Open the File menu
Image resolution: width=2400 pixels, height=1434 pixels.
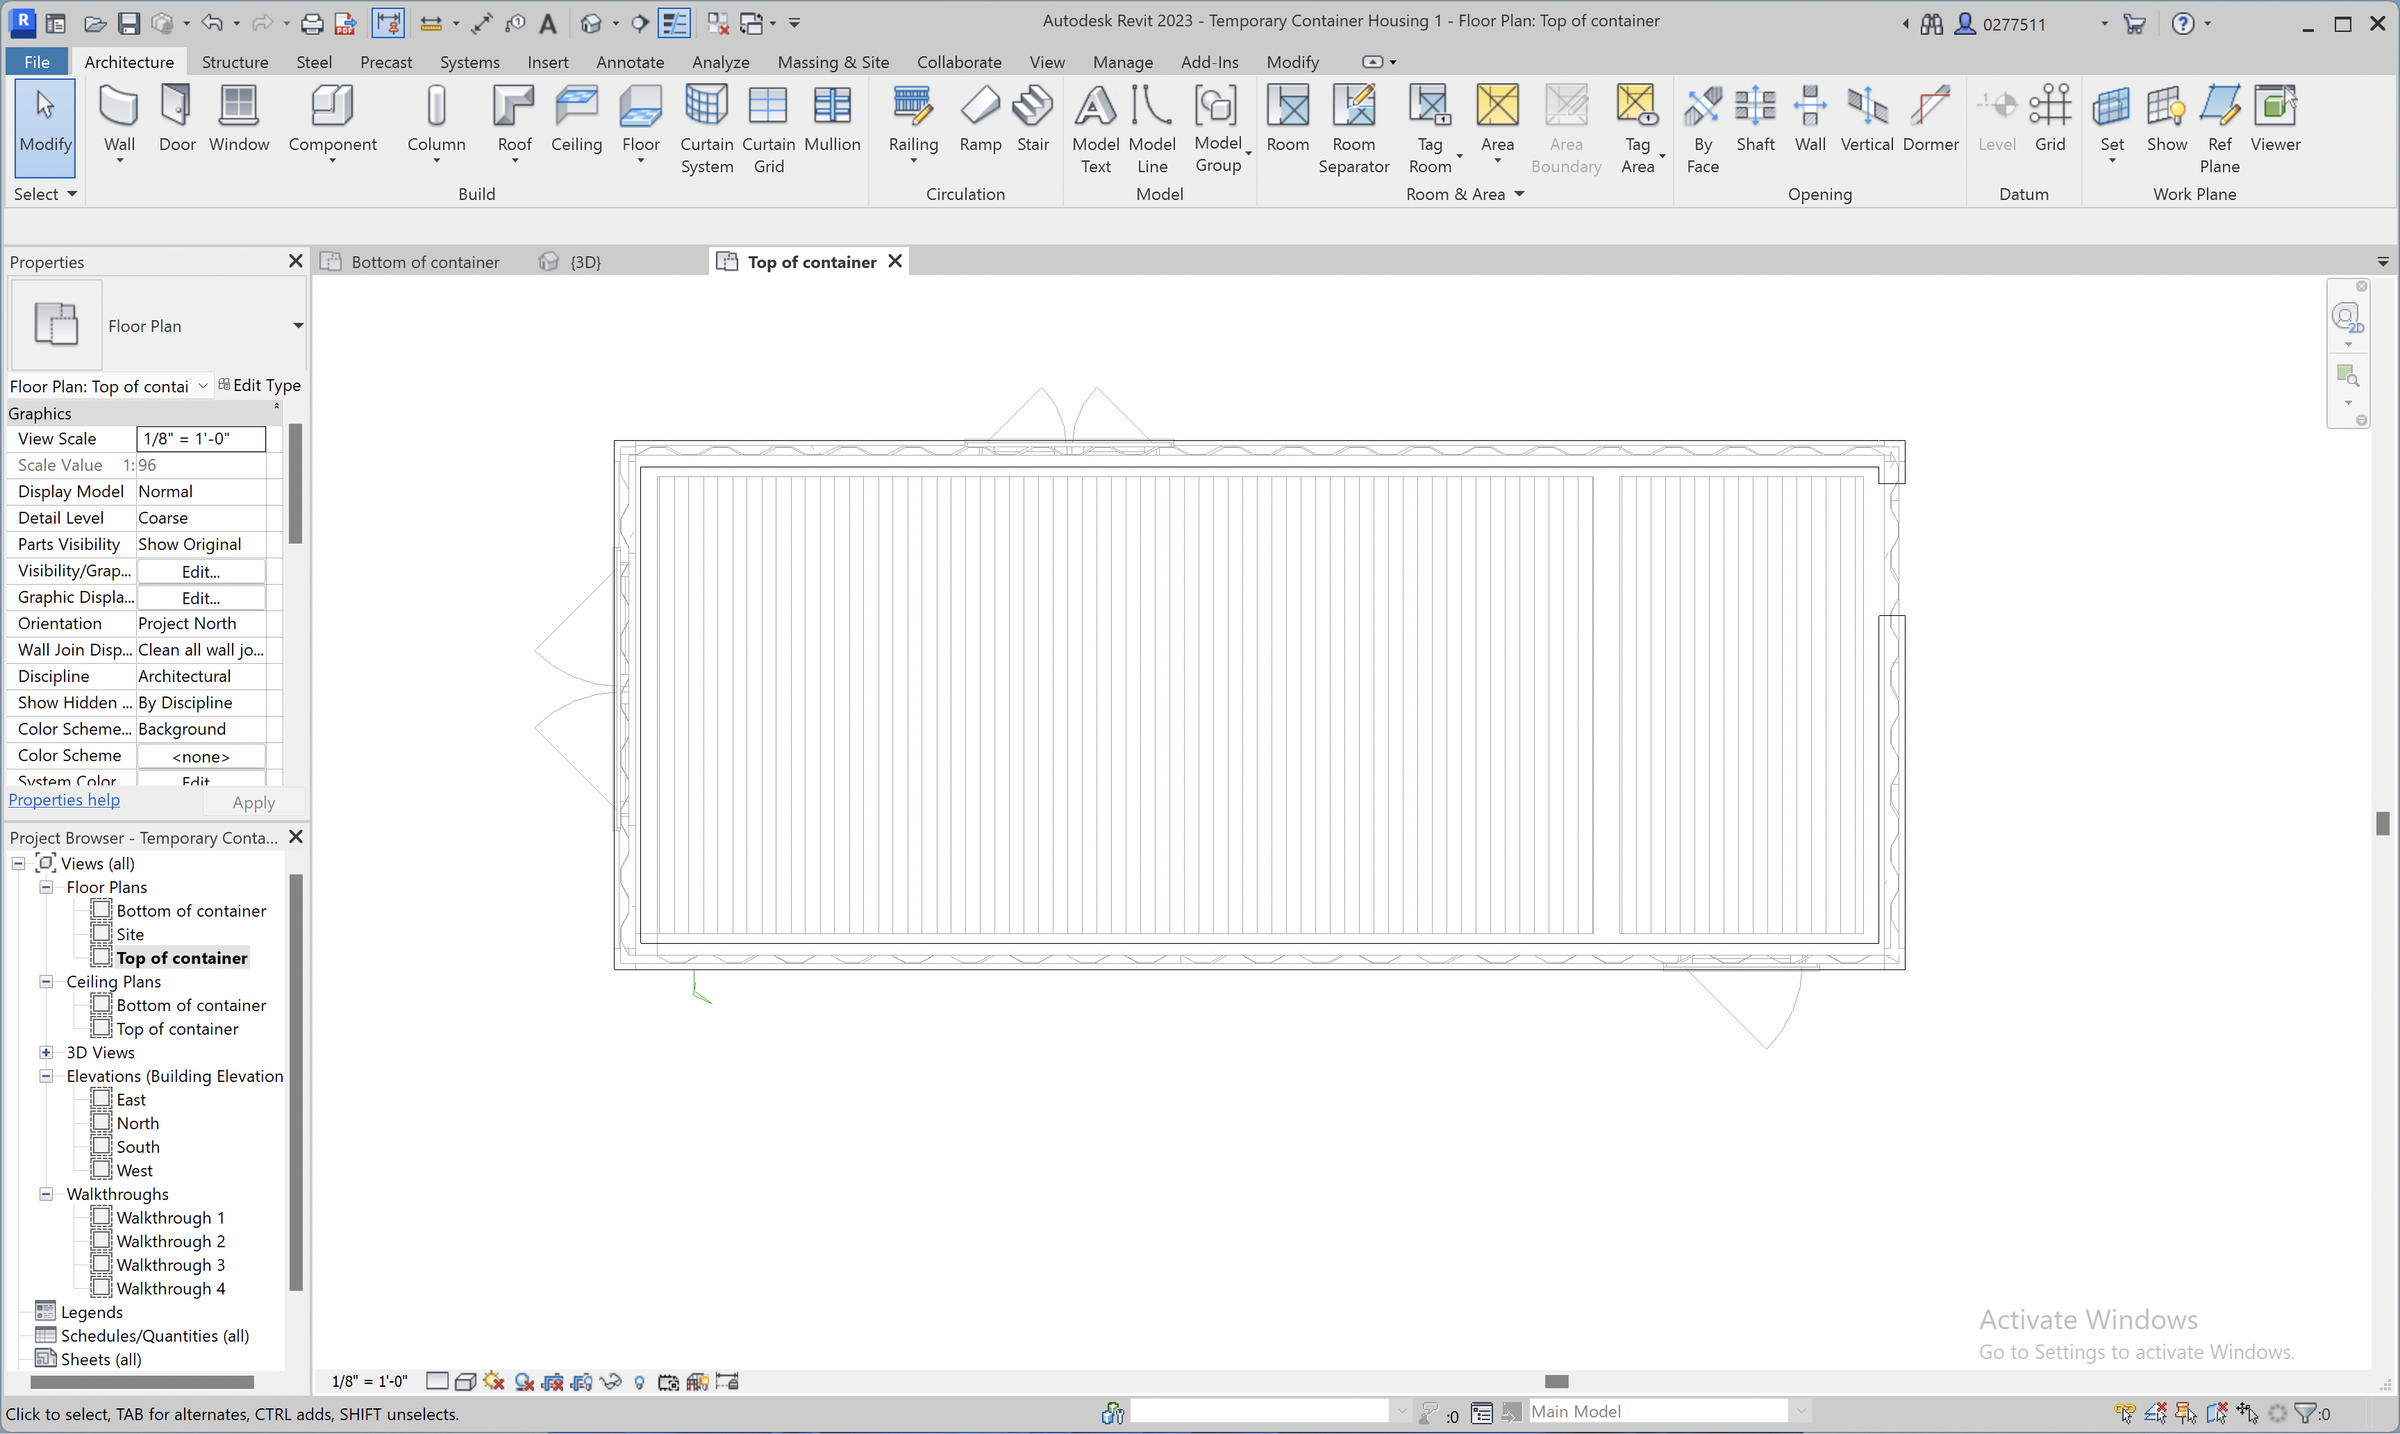click(37, 62)
